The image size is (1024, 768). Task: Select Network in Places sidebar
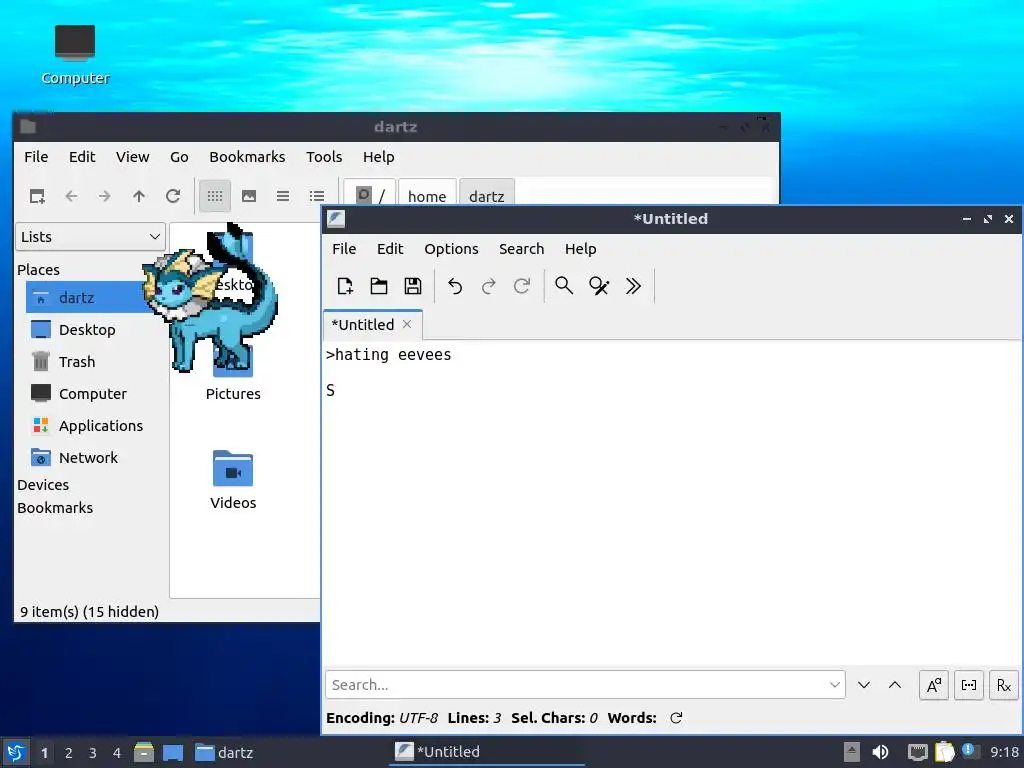point(90,458)
